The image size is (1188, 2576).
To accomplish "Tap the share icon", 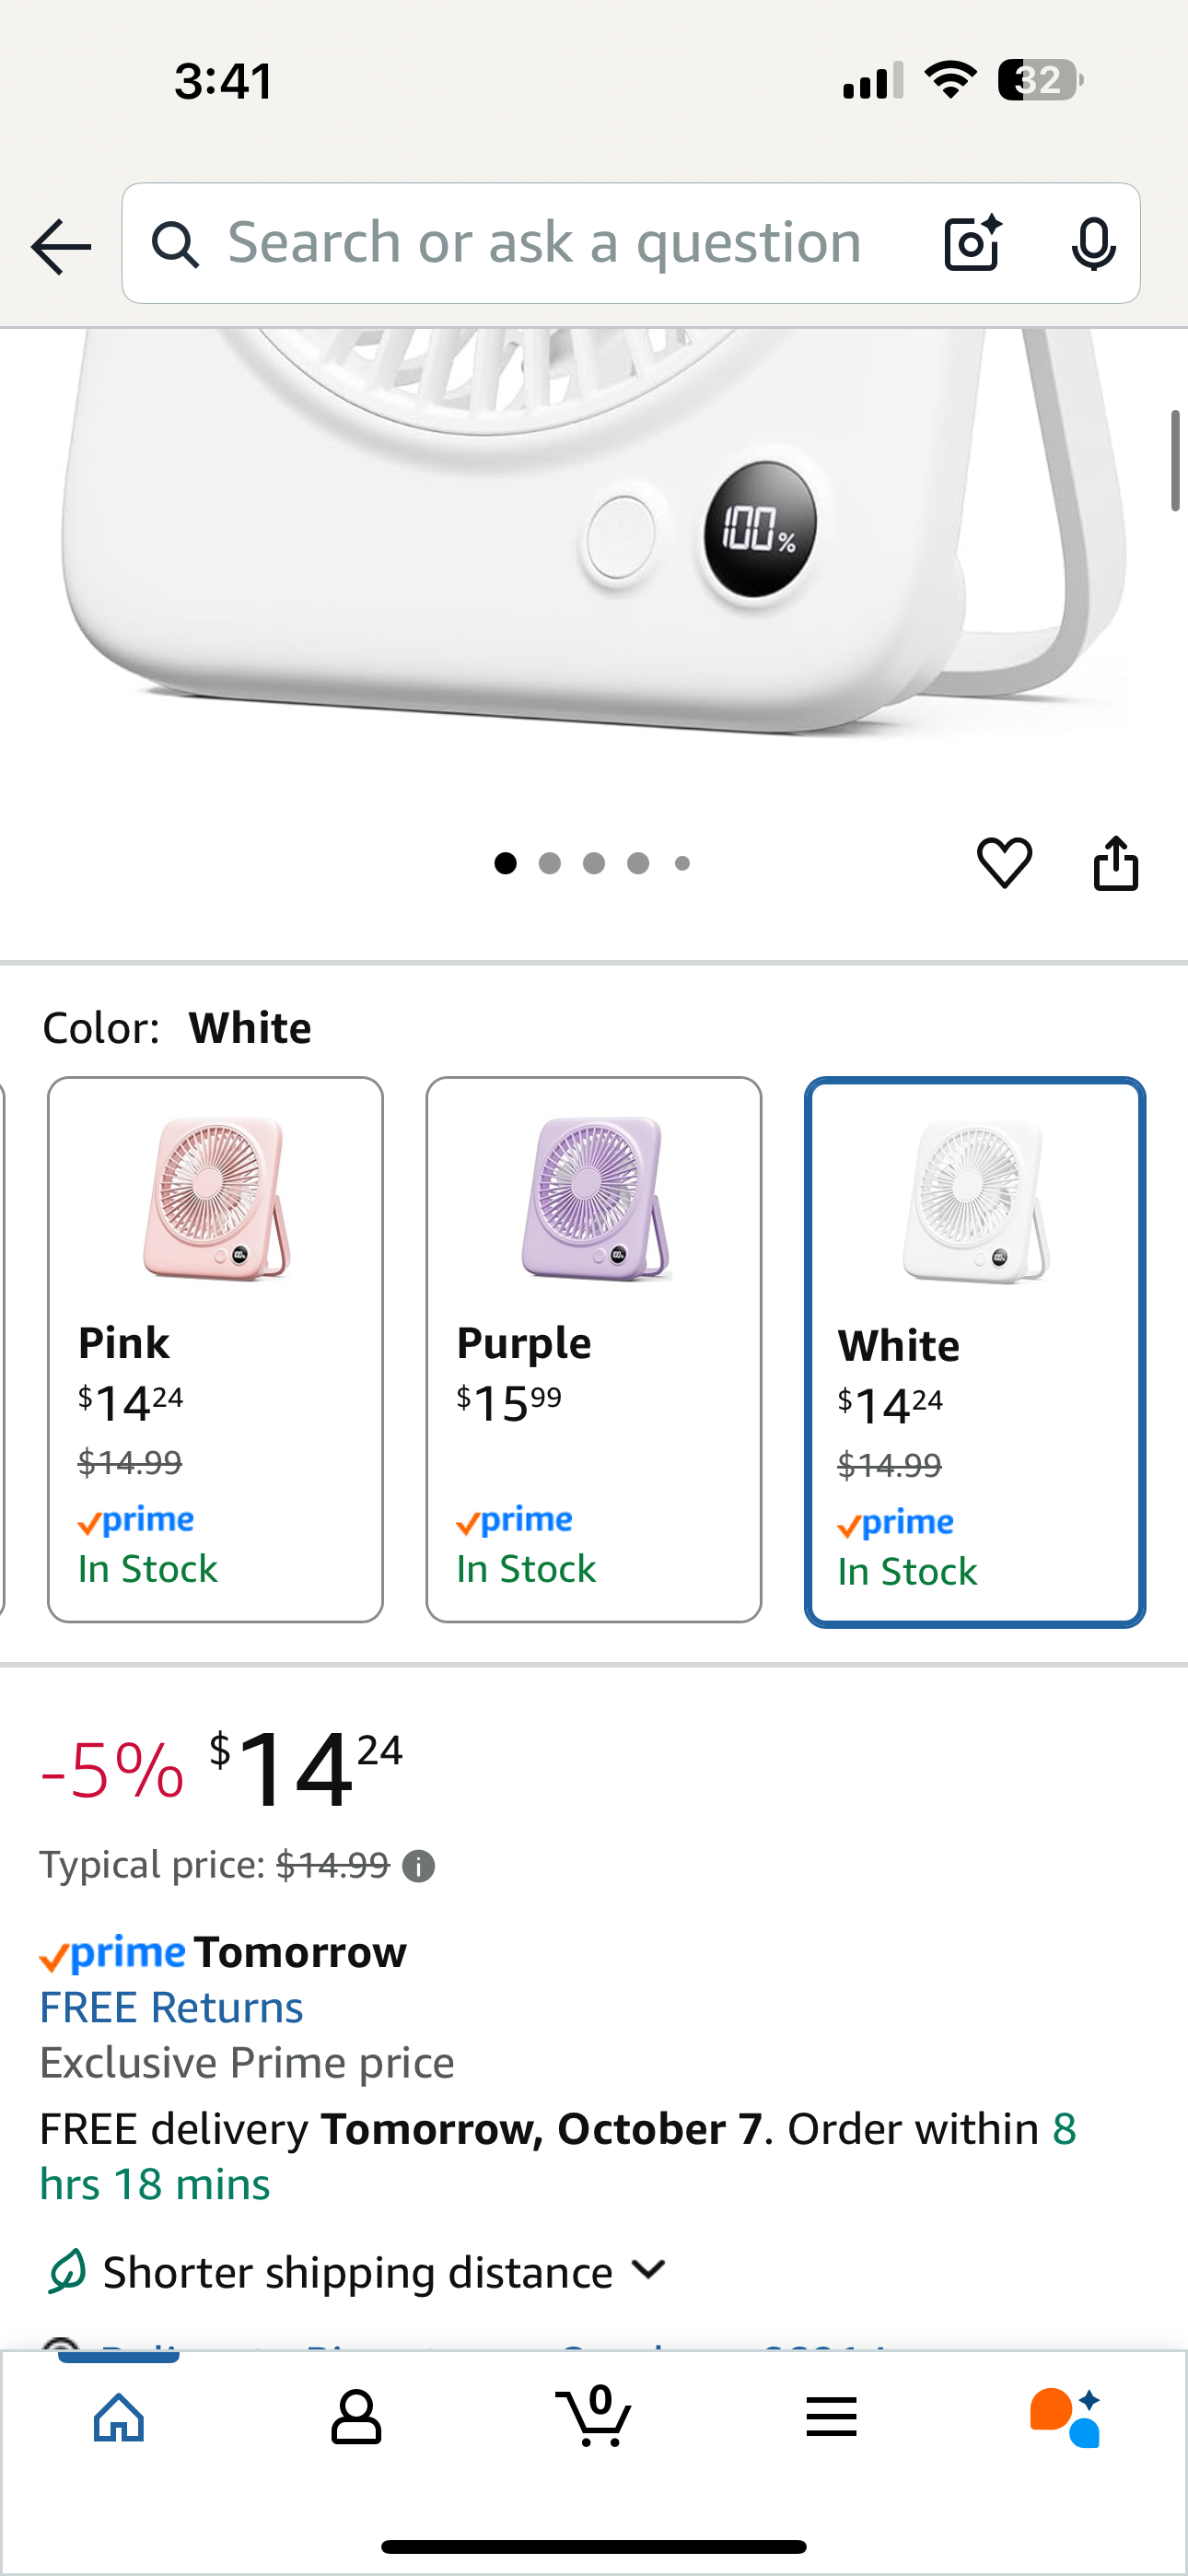I will [x=1116, y=862].
